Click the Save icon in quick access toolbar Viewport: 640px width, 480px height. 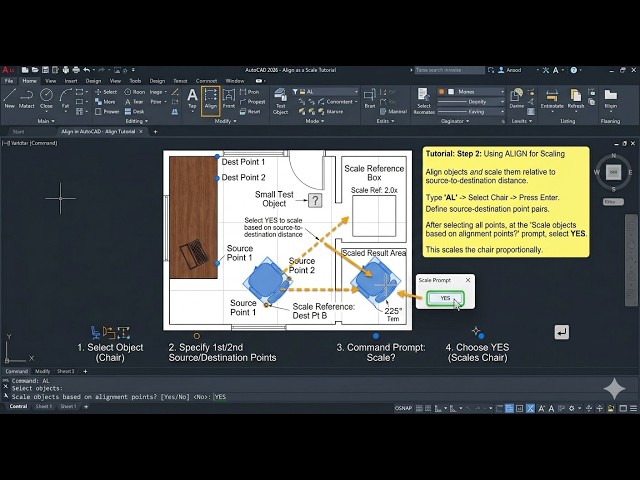(45, 70)
